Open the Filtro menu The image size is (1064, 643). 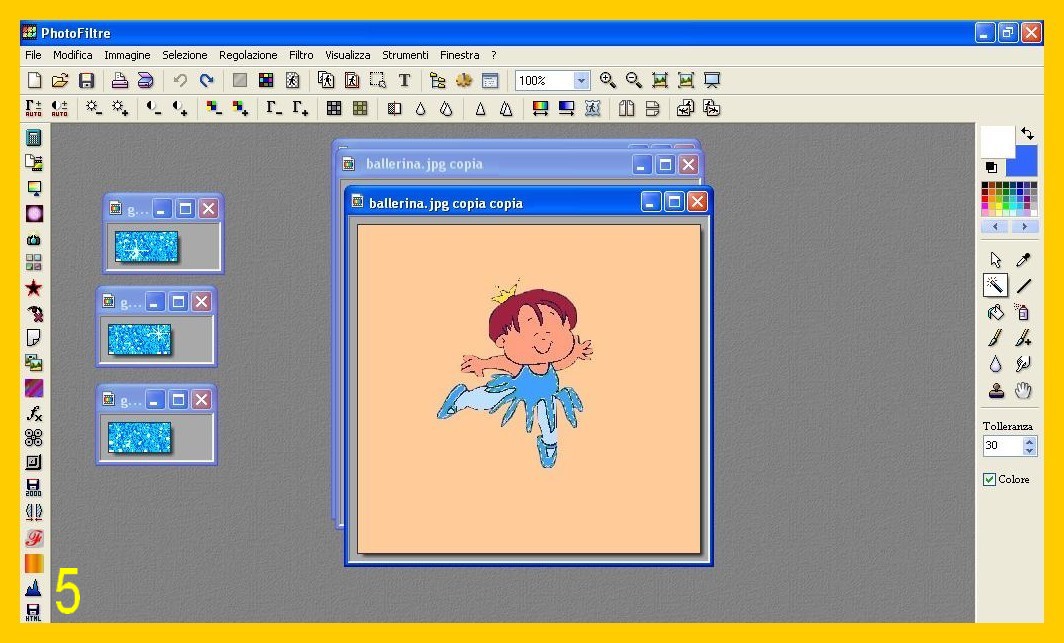pyautogui.click(x=301, y=55)
